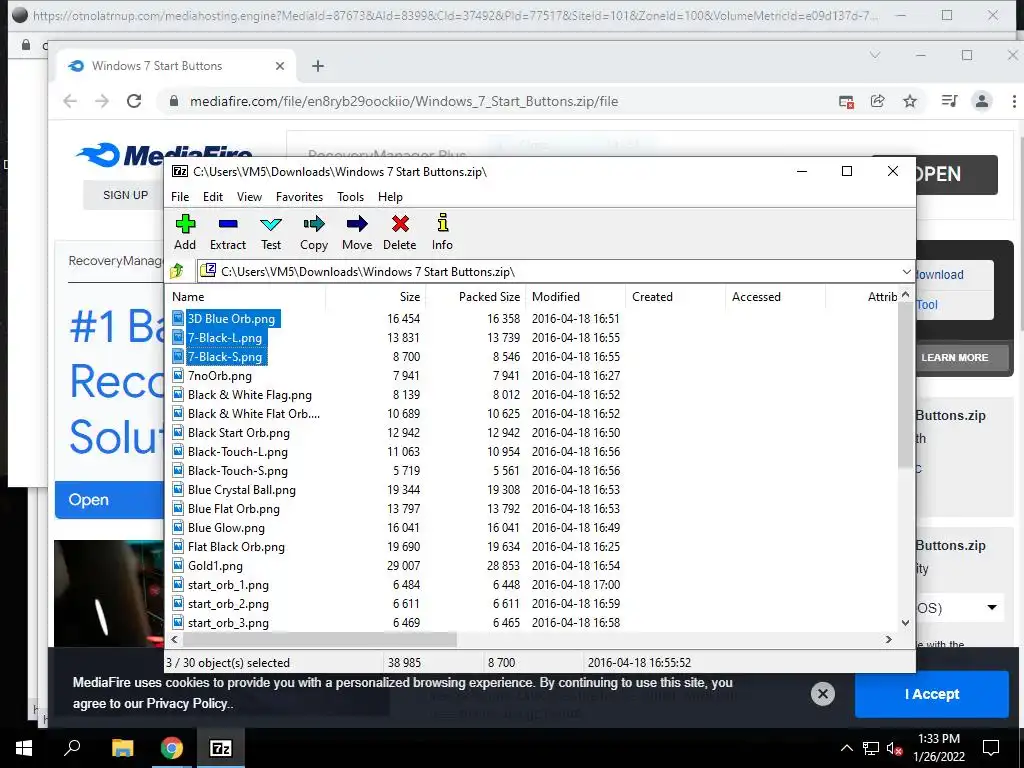Expand the 7-Zip address path dropdown

pos(906,272)
